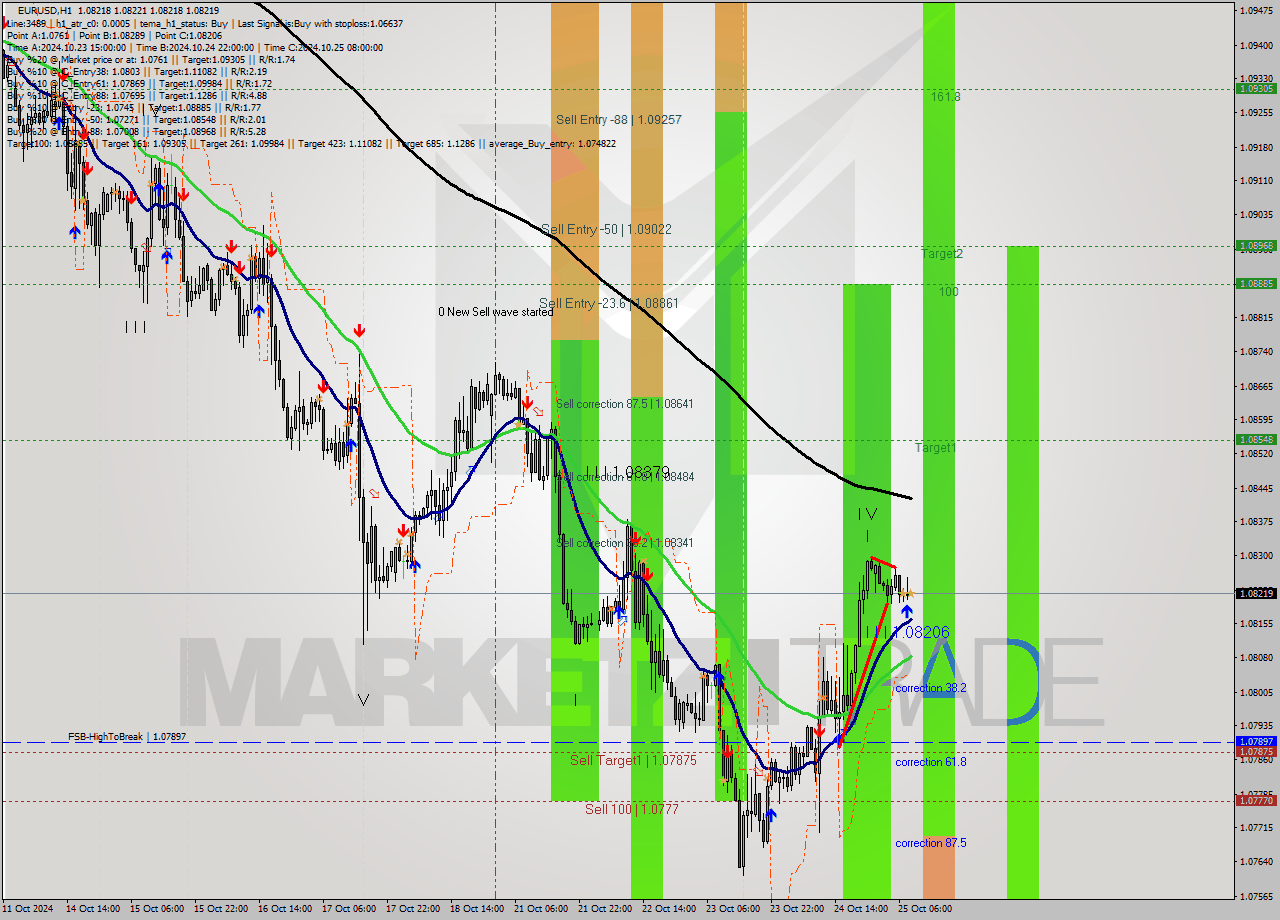Viewport: 1280px width, 920px height.
Task: Select the 'Sell correction 38.2 | 1.08341' label
Action: click(625, 543)
